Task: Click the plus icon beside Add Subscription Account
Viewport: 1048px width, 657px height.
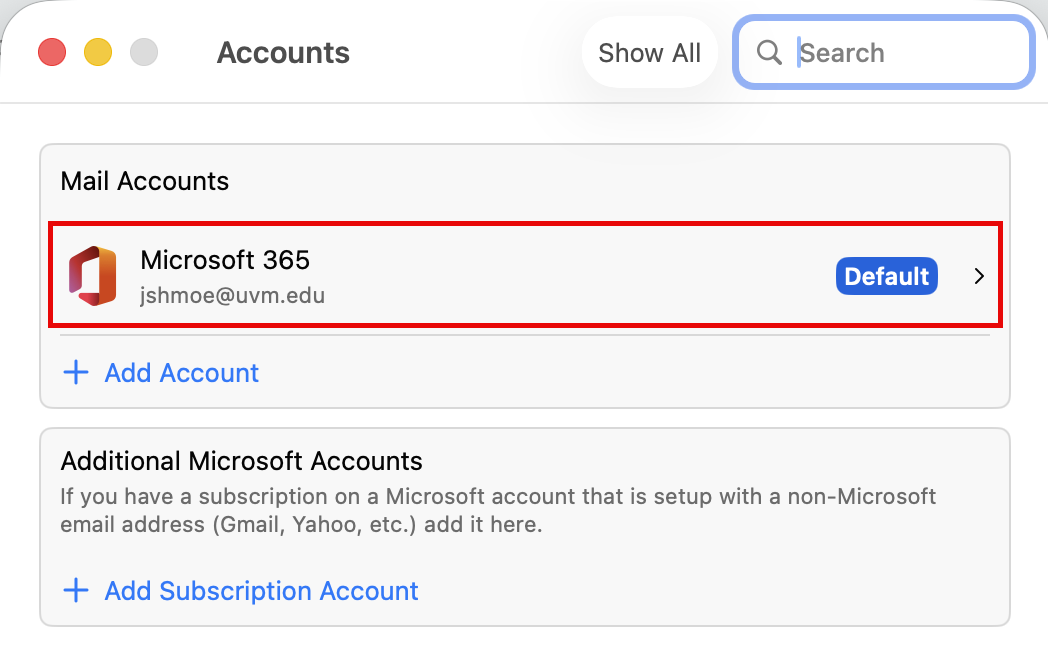Action: pos(76,591)
